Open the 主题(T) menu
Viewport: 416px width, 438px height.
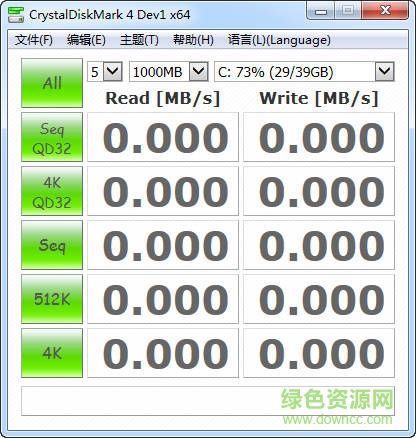click(139, 40)
